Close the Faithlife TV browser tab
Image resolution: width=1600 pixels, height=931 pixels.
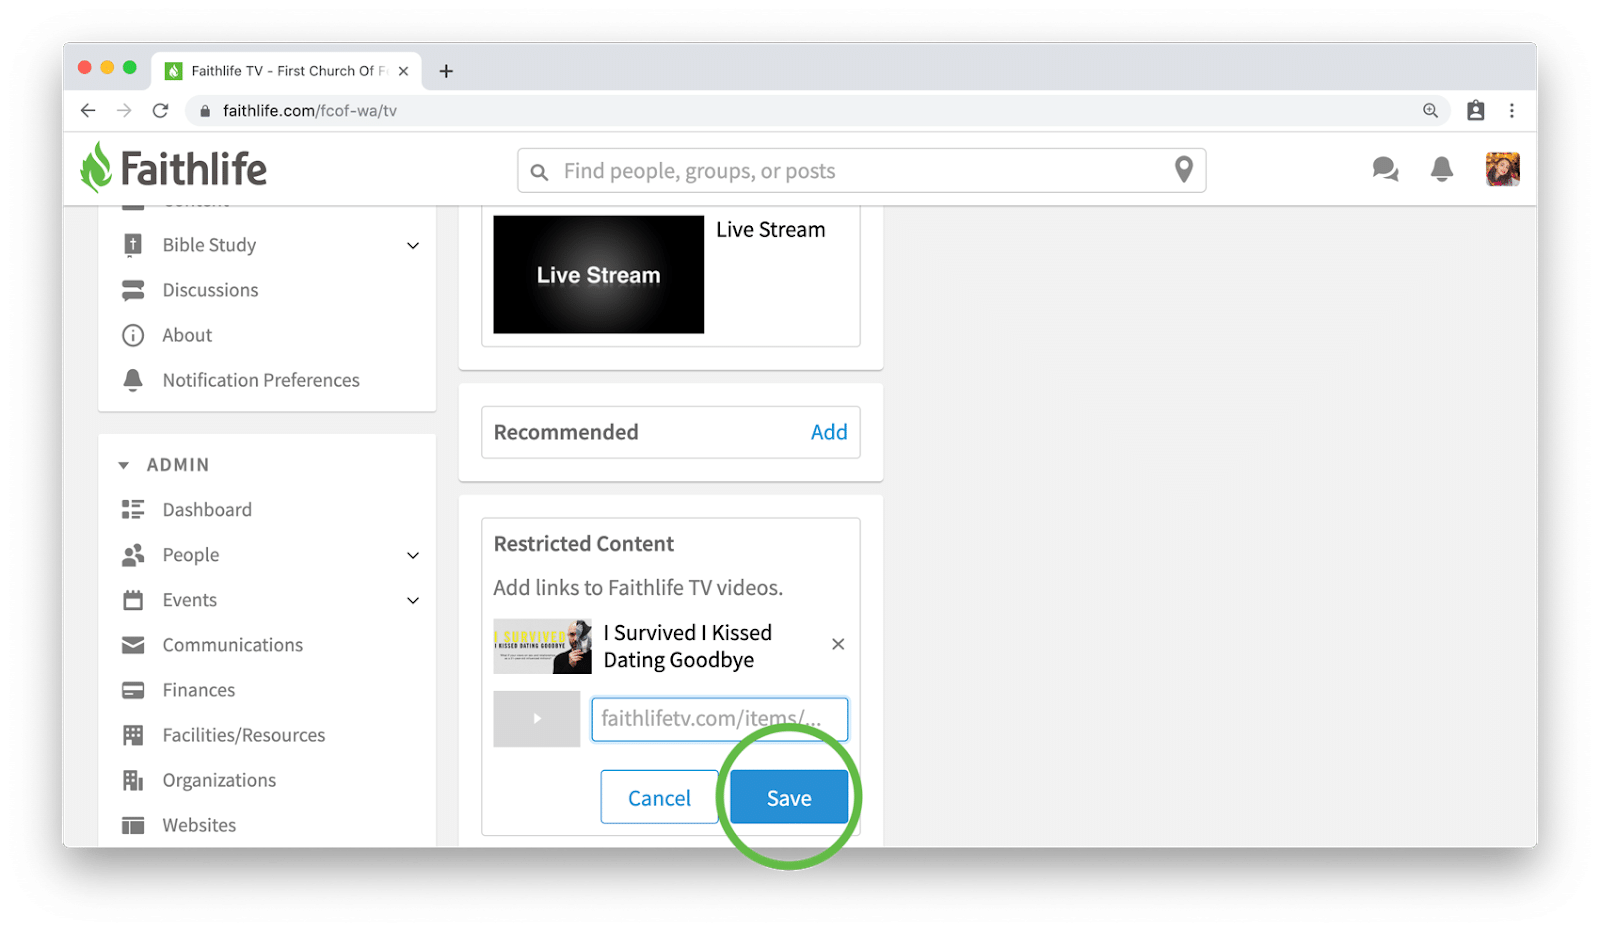click(403, 71)
